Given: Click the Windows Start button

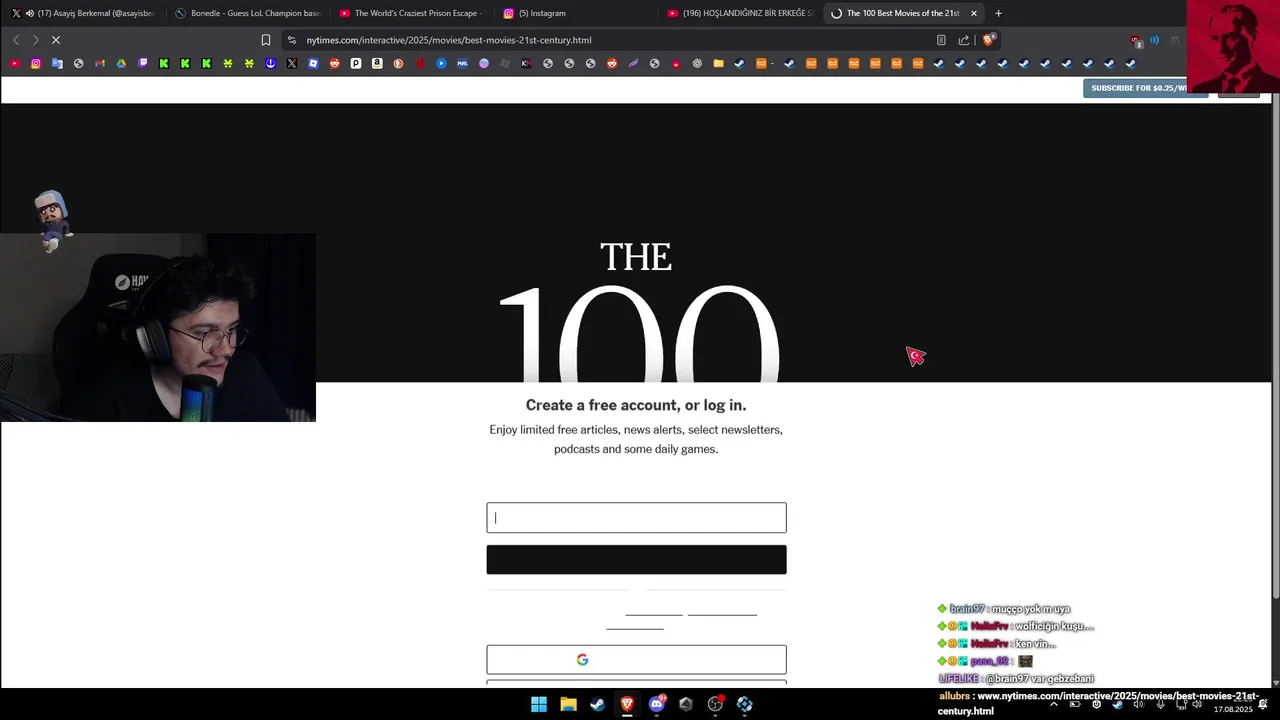Looking at the screenshot, I should tap(539, 704).
